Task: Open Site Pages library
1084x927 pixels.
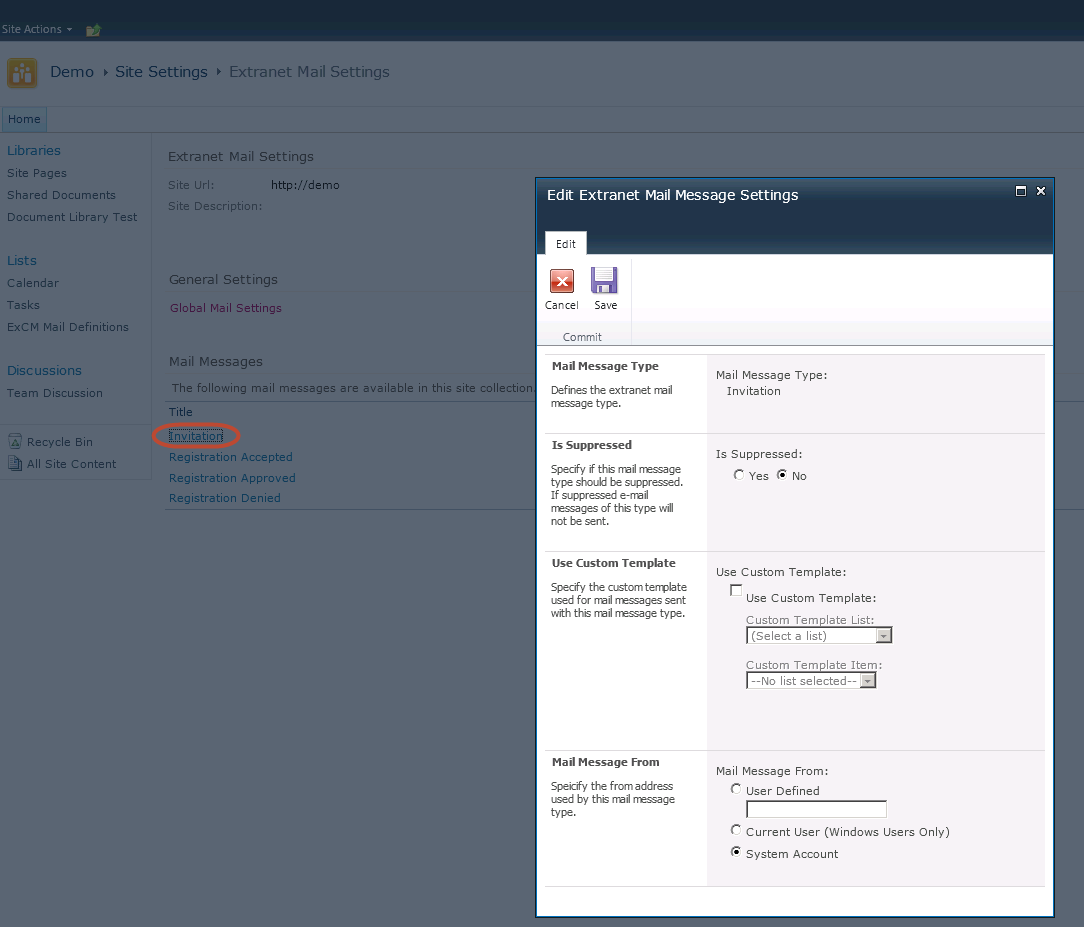Action: 37,173
